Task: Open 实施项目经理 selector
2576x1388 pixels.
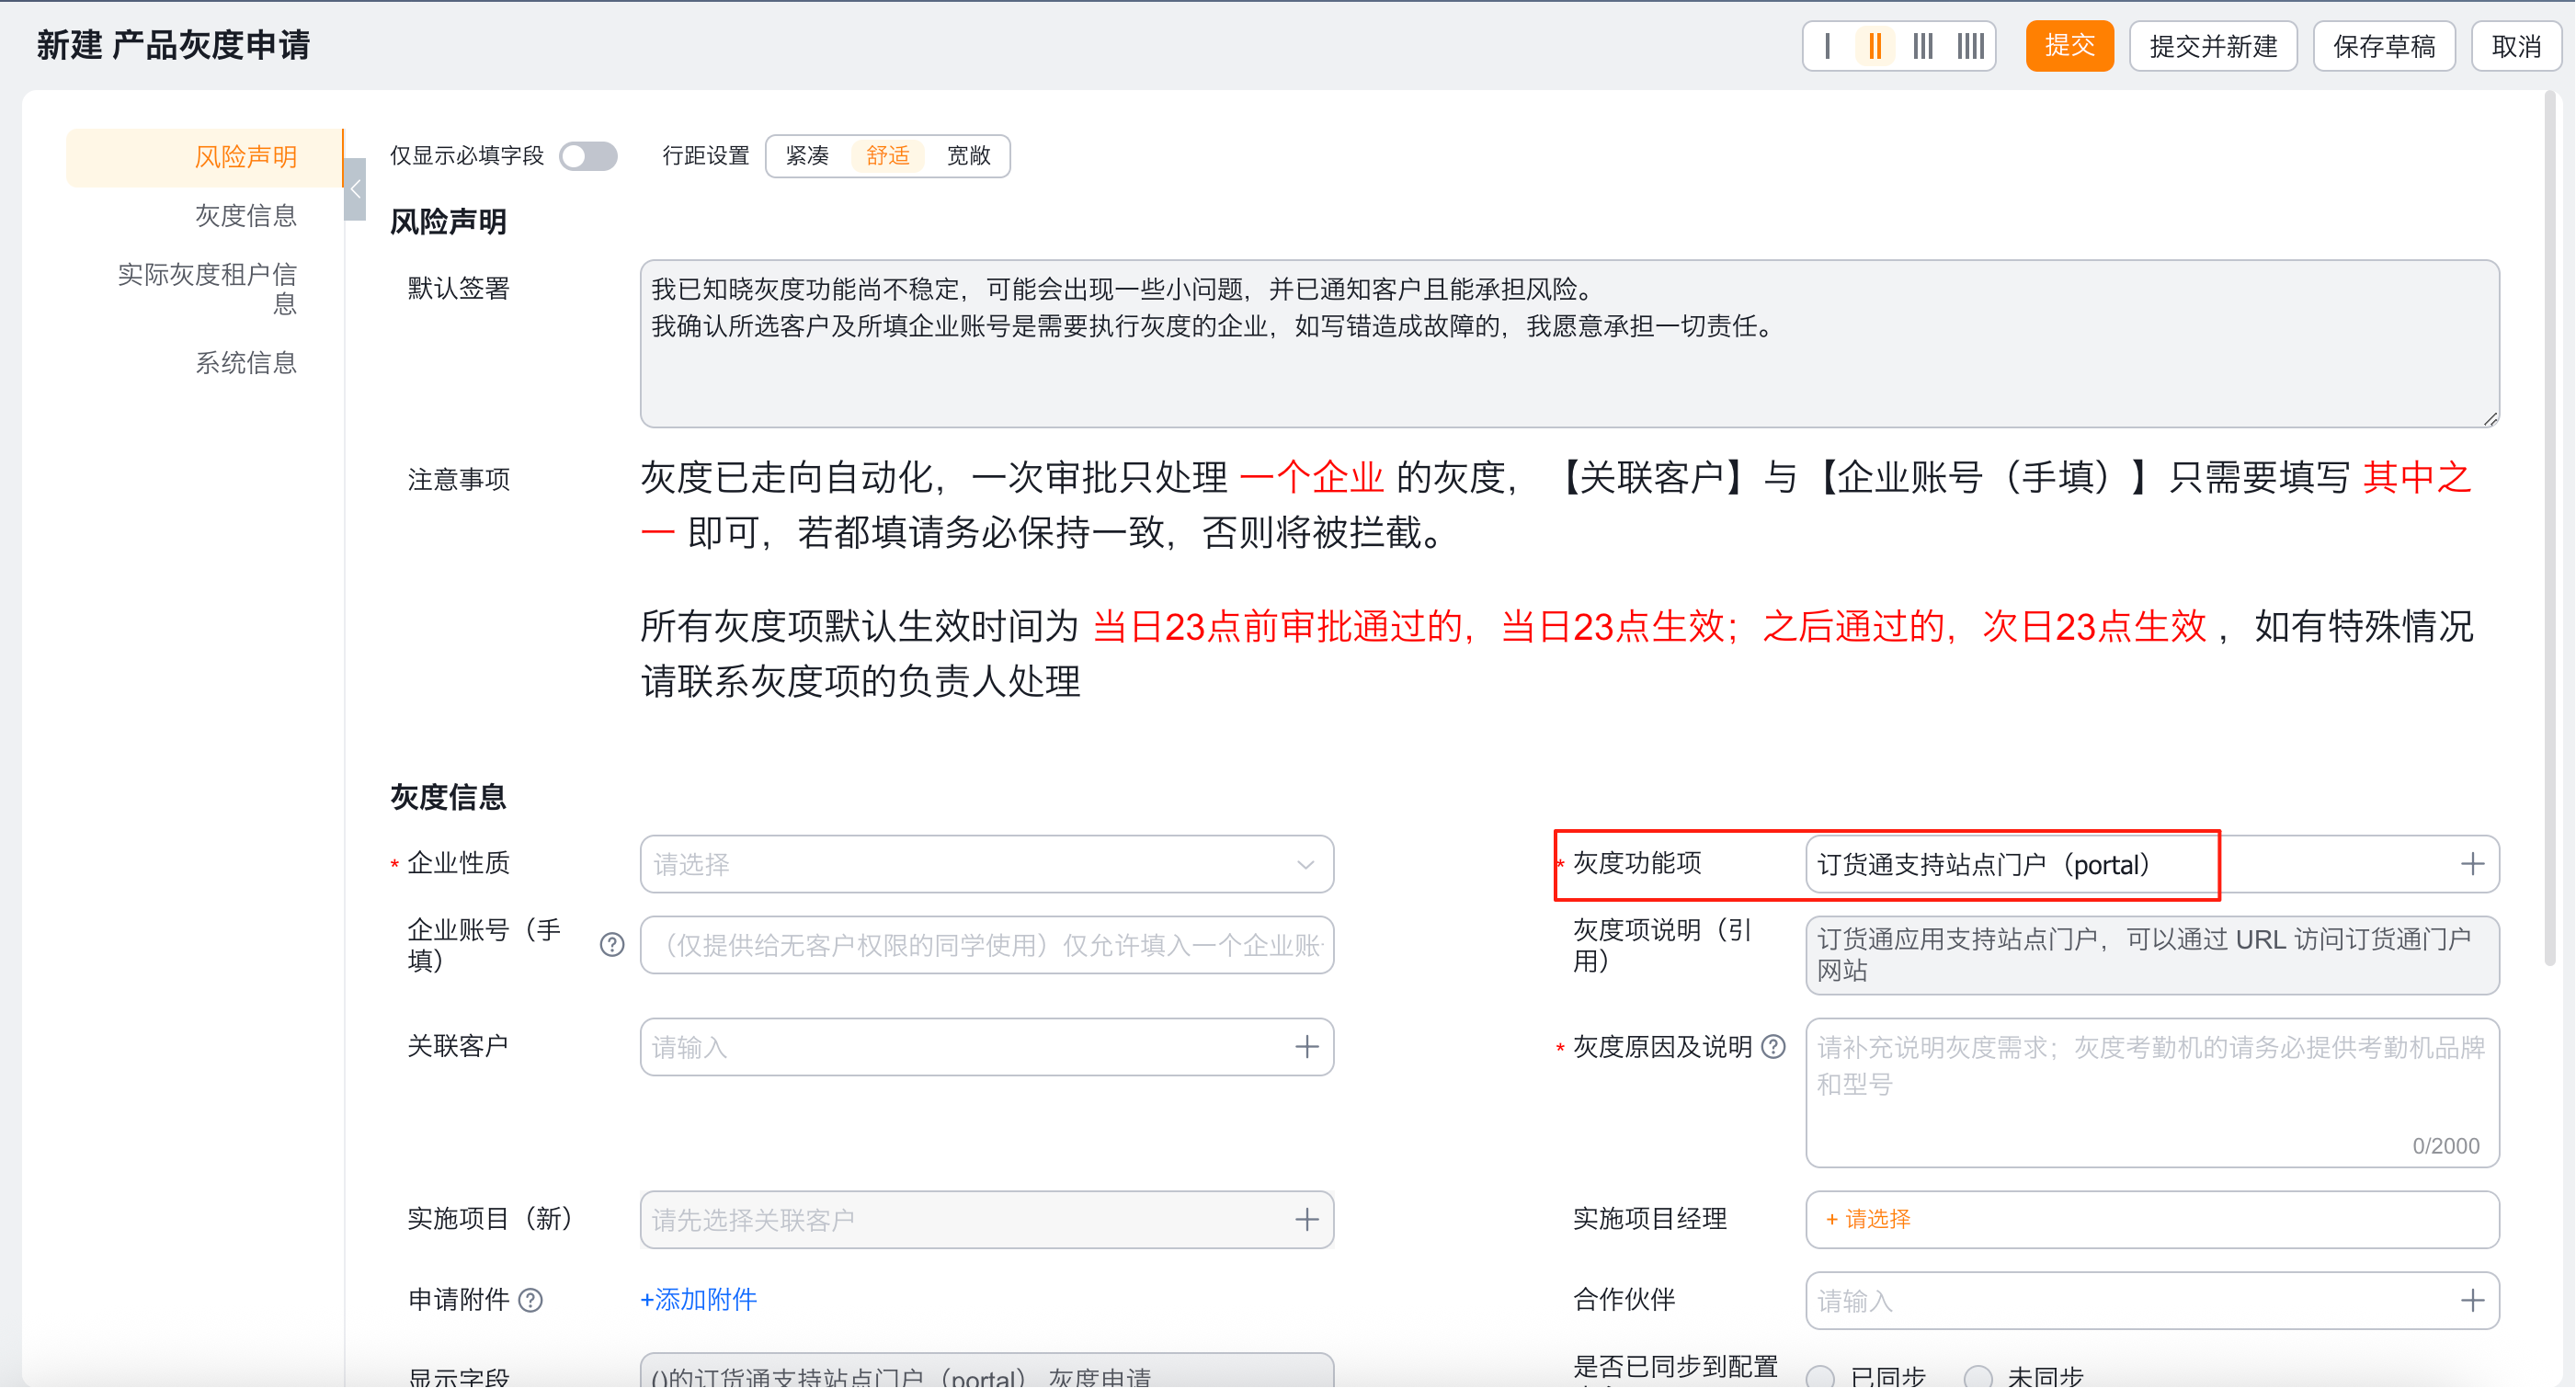Action: [1868, 1219]
